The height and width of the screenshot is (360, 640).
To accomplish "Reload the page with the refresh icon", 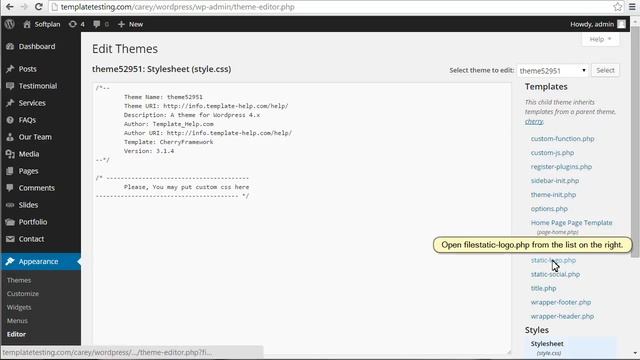I will [38, 7].
